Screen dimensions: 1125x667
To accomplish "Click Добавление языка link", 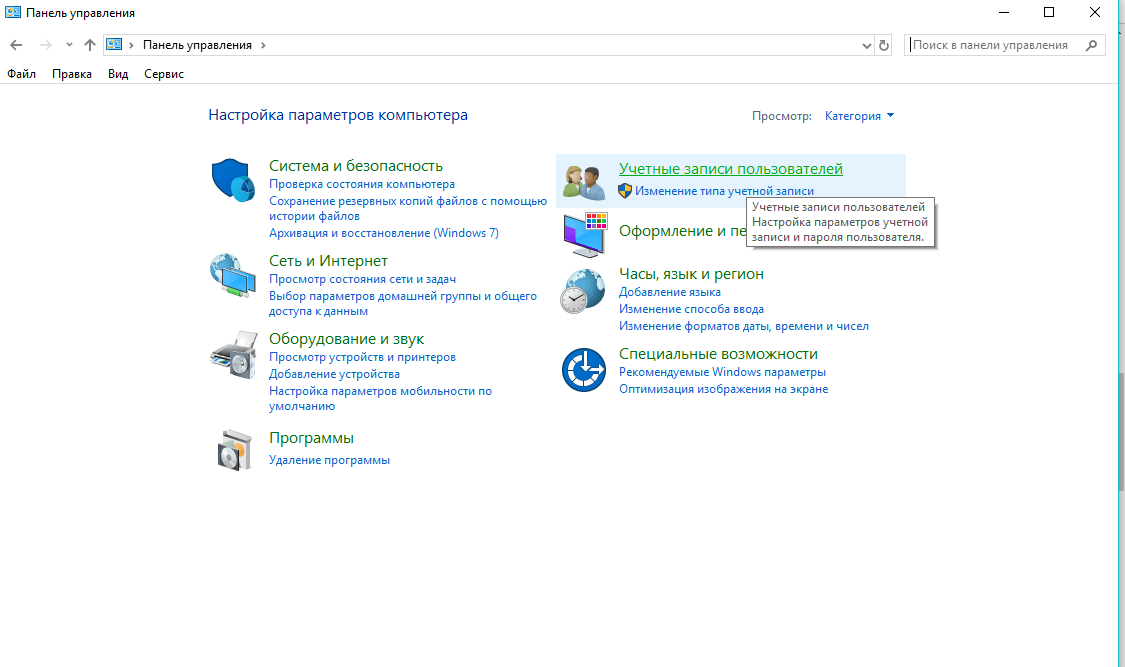I will 669,293.
